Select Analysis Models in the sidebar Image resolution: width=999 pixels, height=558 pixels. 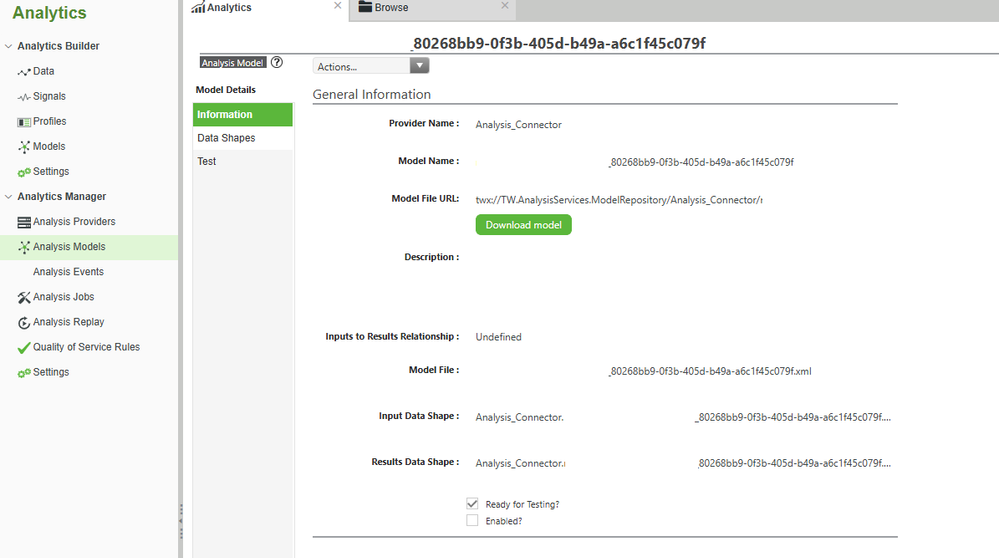(x=89, y=247)
